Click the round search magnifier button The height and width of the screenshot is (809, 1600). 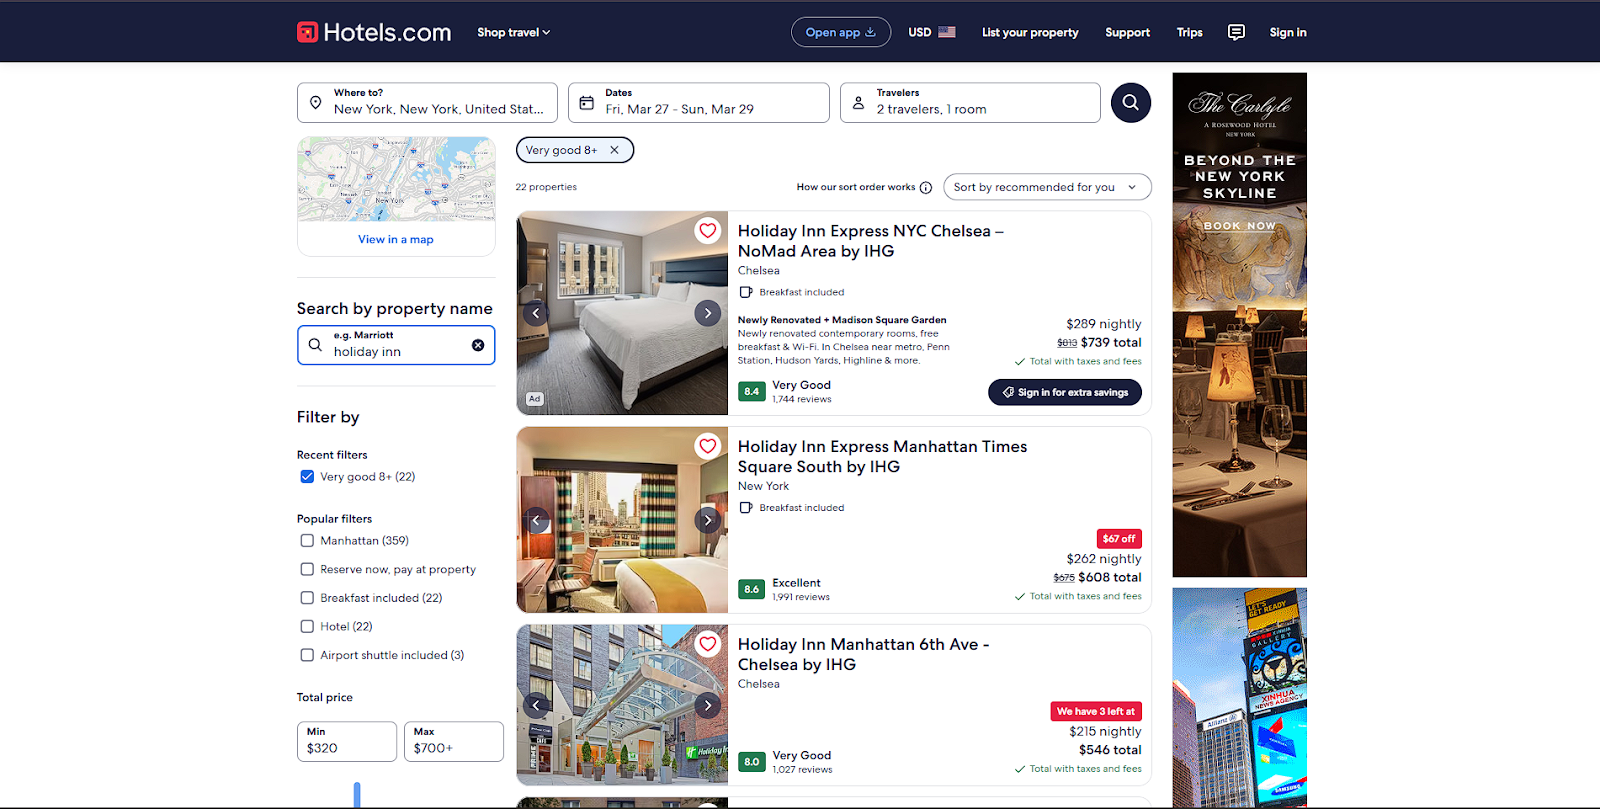tap(1130, 102)
